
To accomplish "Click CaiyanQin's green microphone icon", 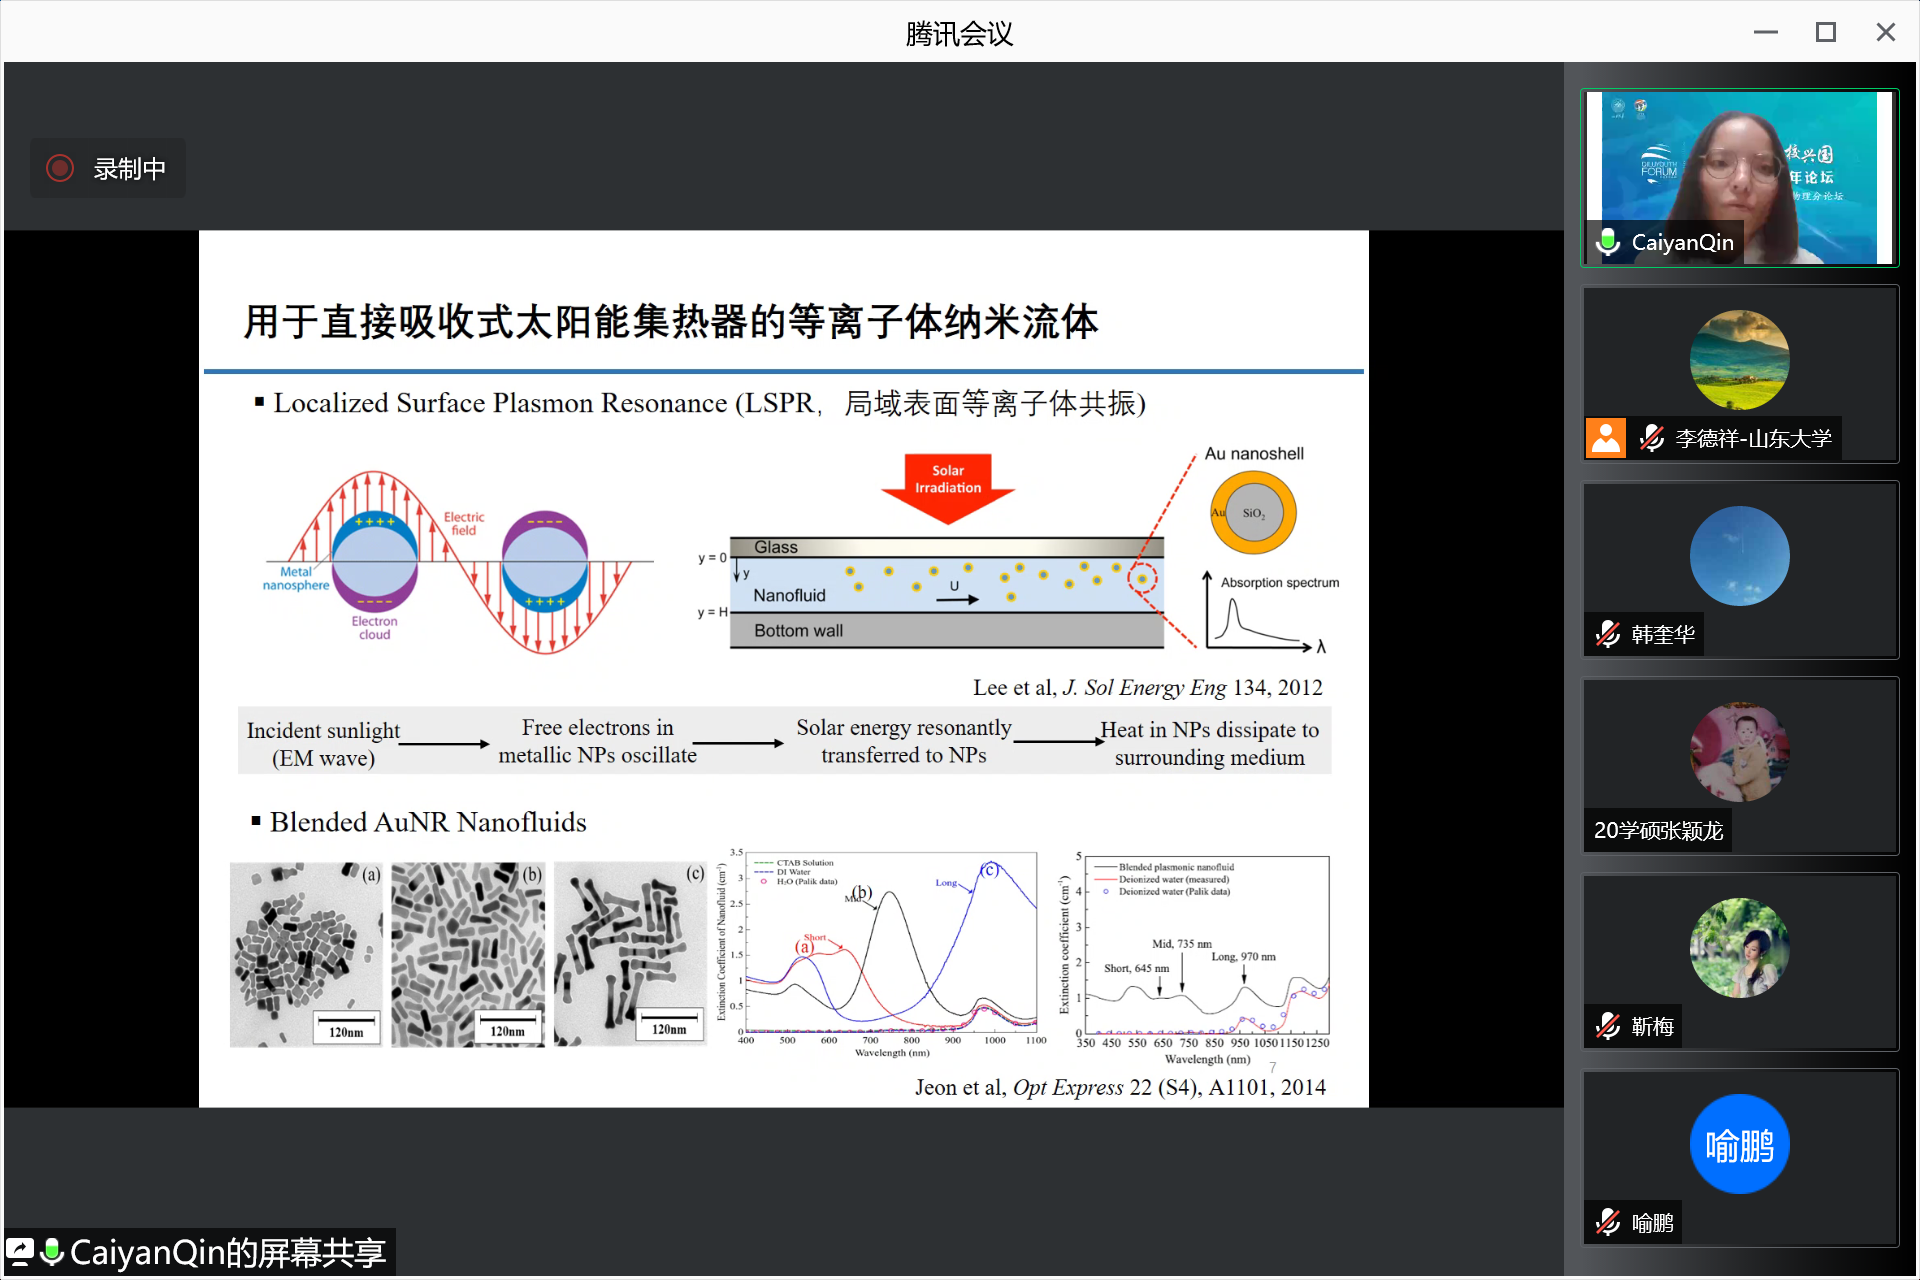I will pos(1608,242).
